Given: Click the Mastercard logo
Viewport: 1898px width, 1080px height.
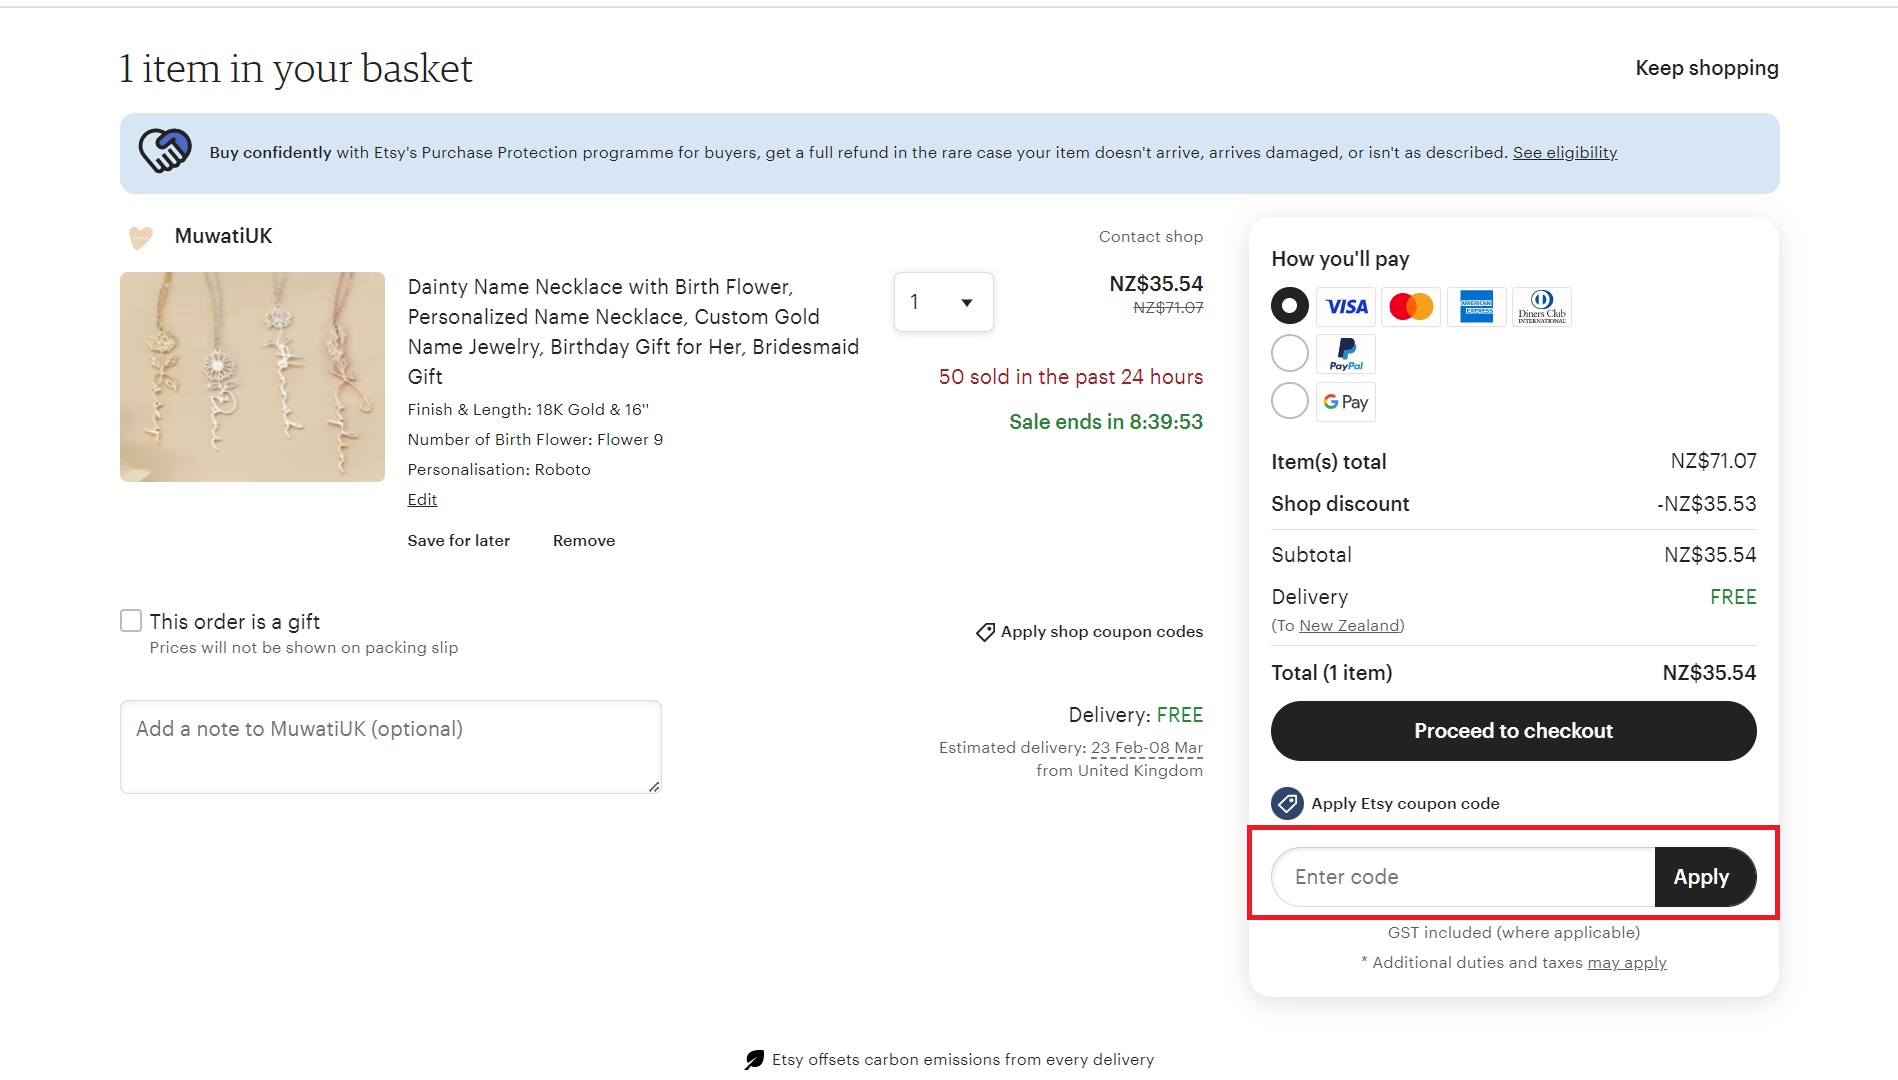Looking at the screenshot, I should [x=1411, y=307].
